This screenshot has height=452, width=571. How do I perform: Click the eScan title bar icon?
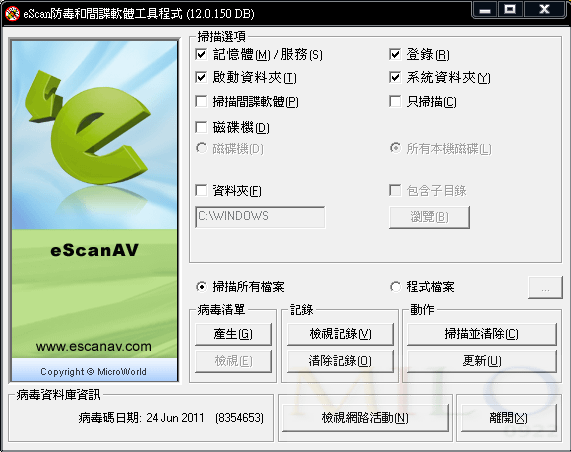tap(12, 13)
